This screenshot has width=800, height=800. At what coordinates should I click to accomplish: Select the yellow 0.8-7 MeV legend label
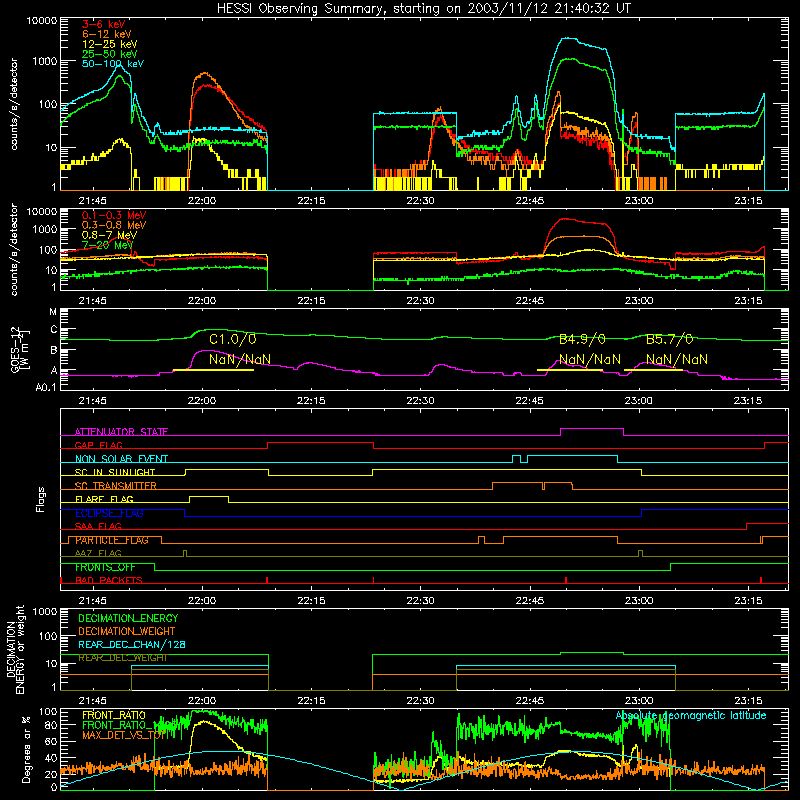coord(110,235)
